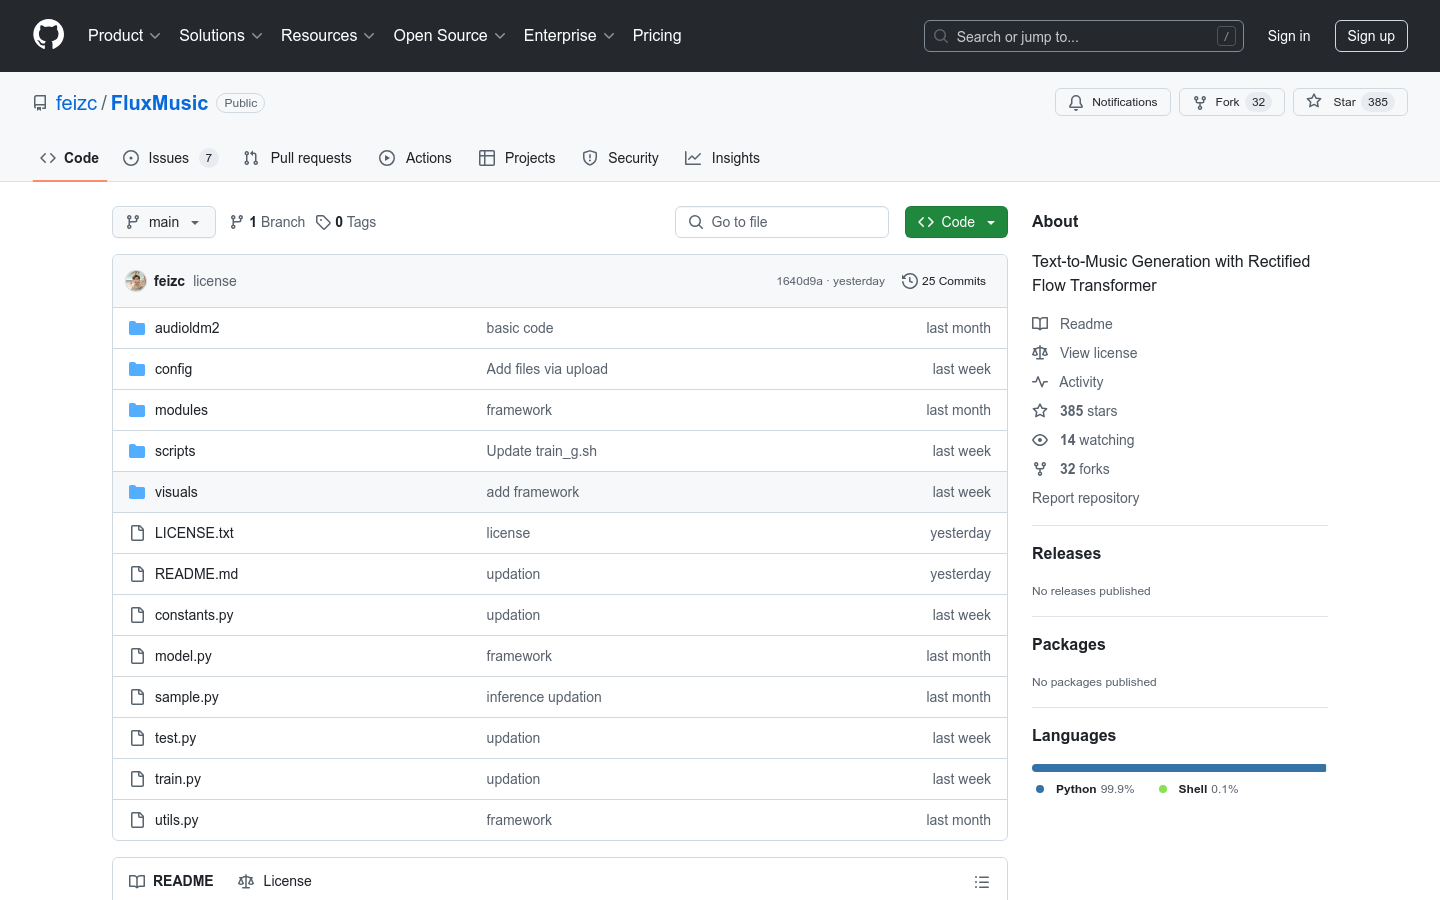The image size is (1440, 900).
Task: Open the FluxMusic repository name link
Action: (x=159, y=103)
